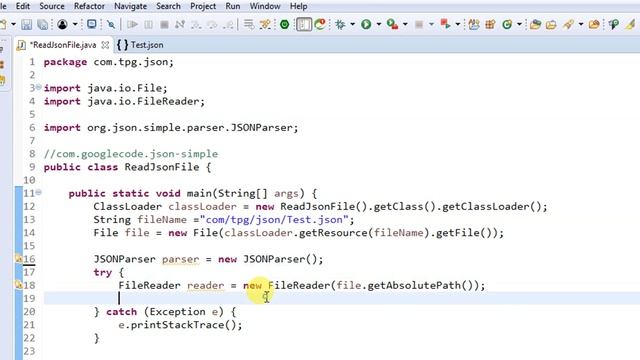This screenshot has height=360, width=640.
Task: Click the class name ReadJsonFile on line 9
Action: 162,167
